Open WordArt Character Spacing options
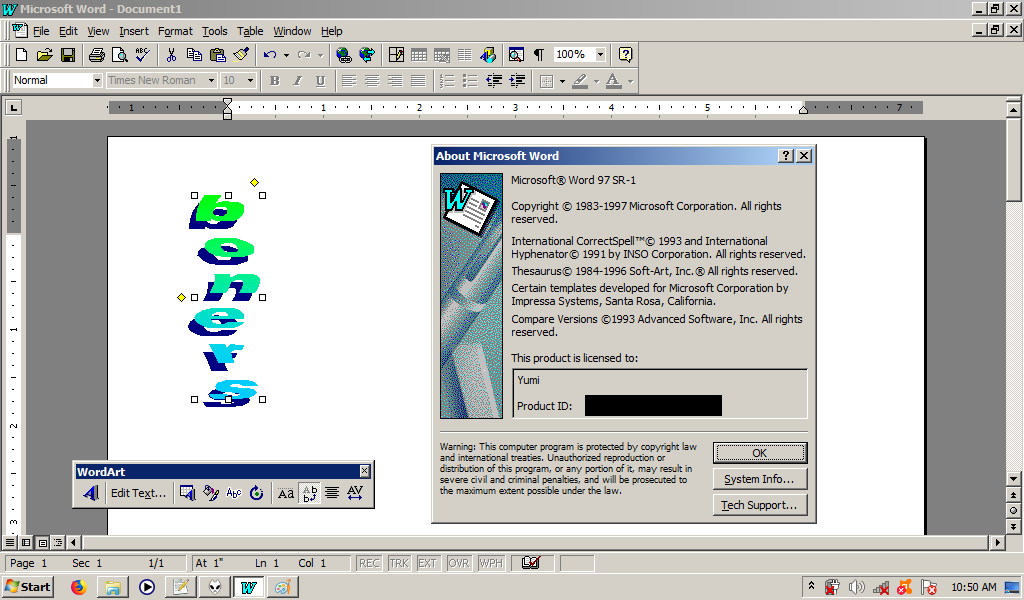Screen dimensions: 1024x600 click(355, 493)
